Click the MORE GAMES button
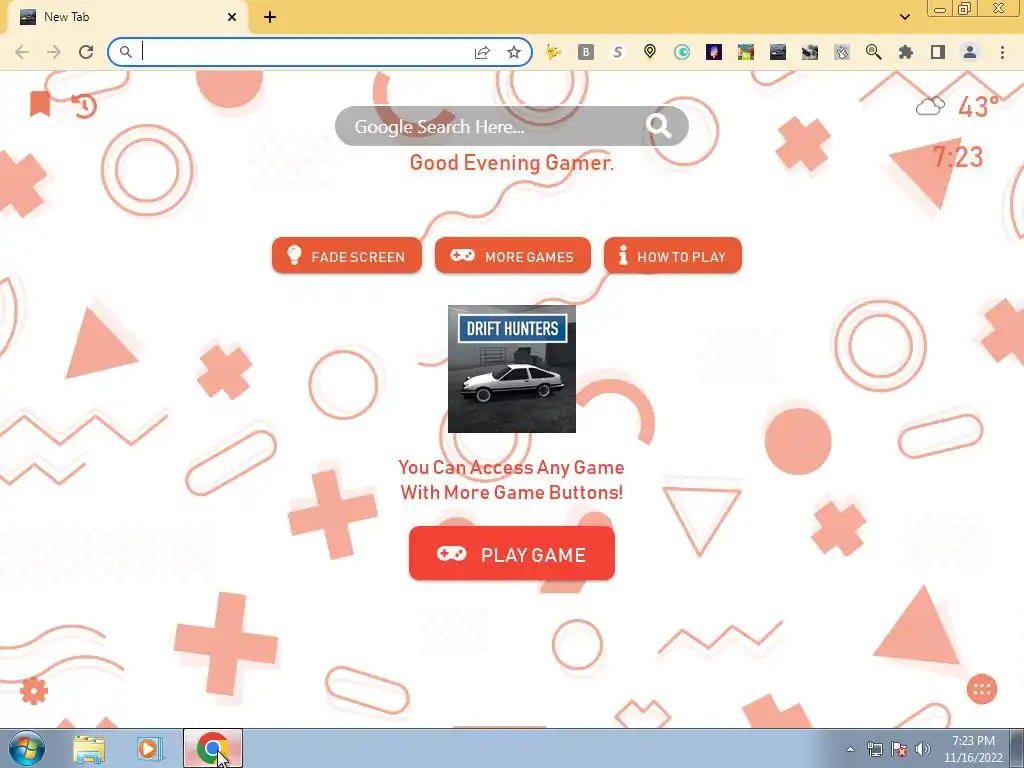The height and width of the screenshot is (768, 1024). tap(513, 255)
